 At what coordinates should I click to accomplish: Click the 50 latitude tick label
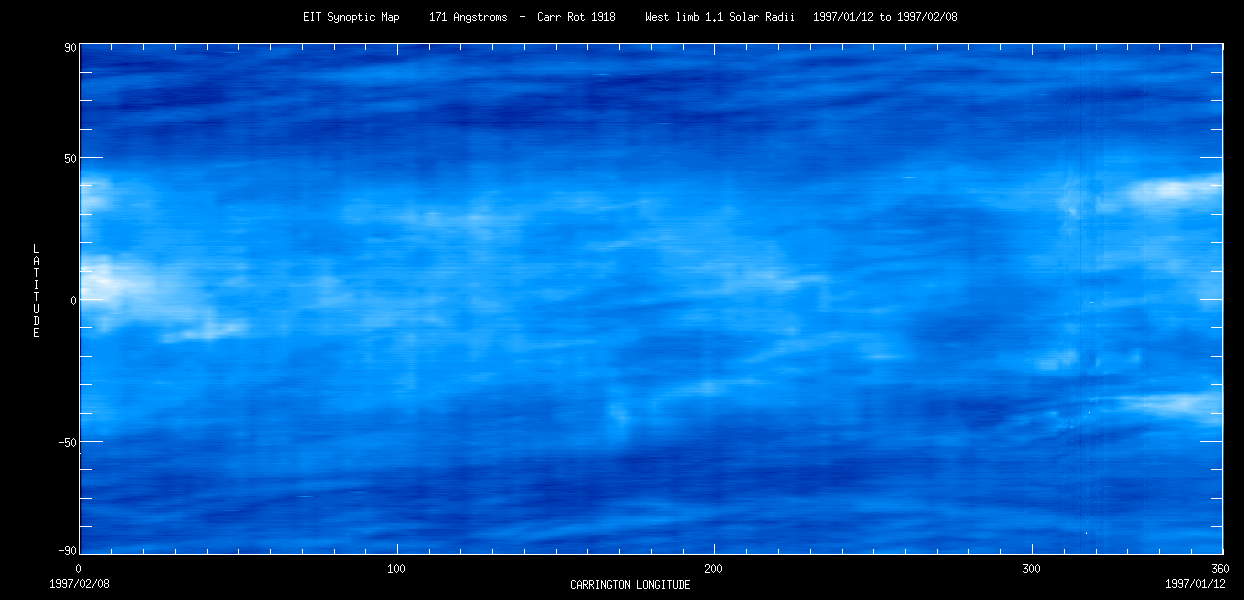70,158
